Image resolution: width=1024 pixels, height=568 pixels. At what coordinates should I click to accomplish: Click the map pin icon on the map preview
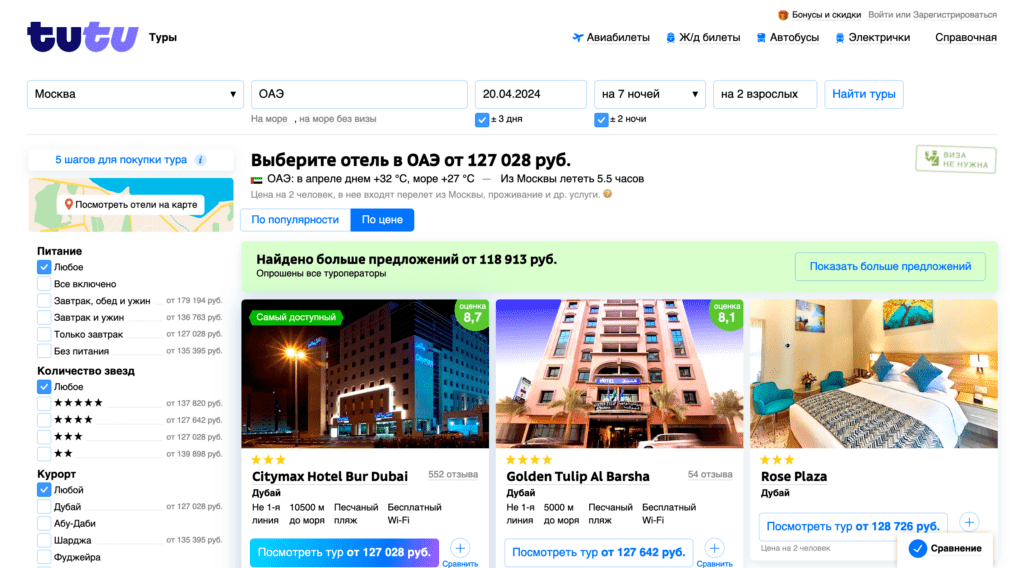tap(69, 204)
